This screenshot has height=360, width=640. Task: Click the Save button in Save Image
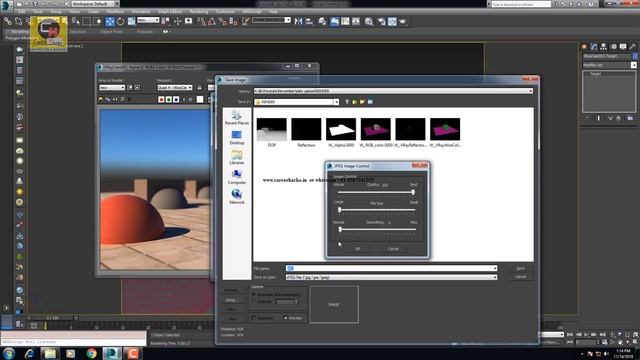[x=520, y=268]
